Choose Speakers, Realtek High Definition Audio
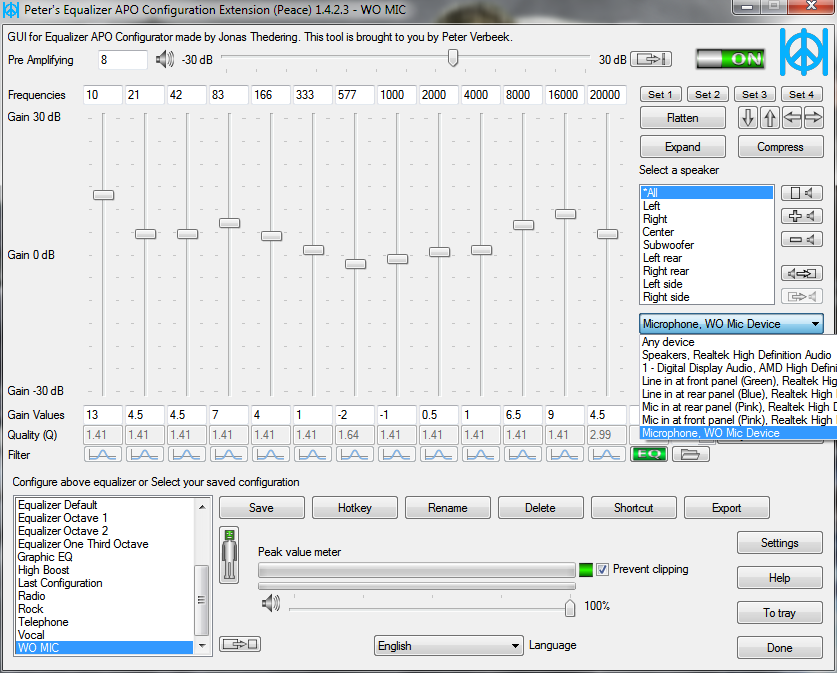 click(x=737, y=355)
